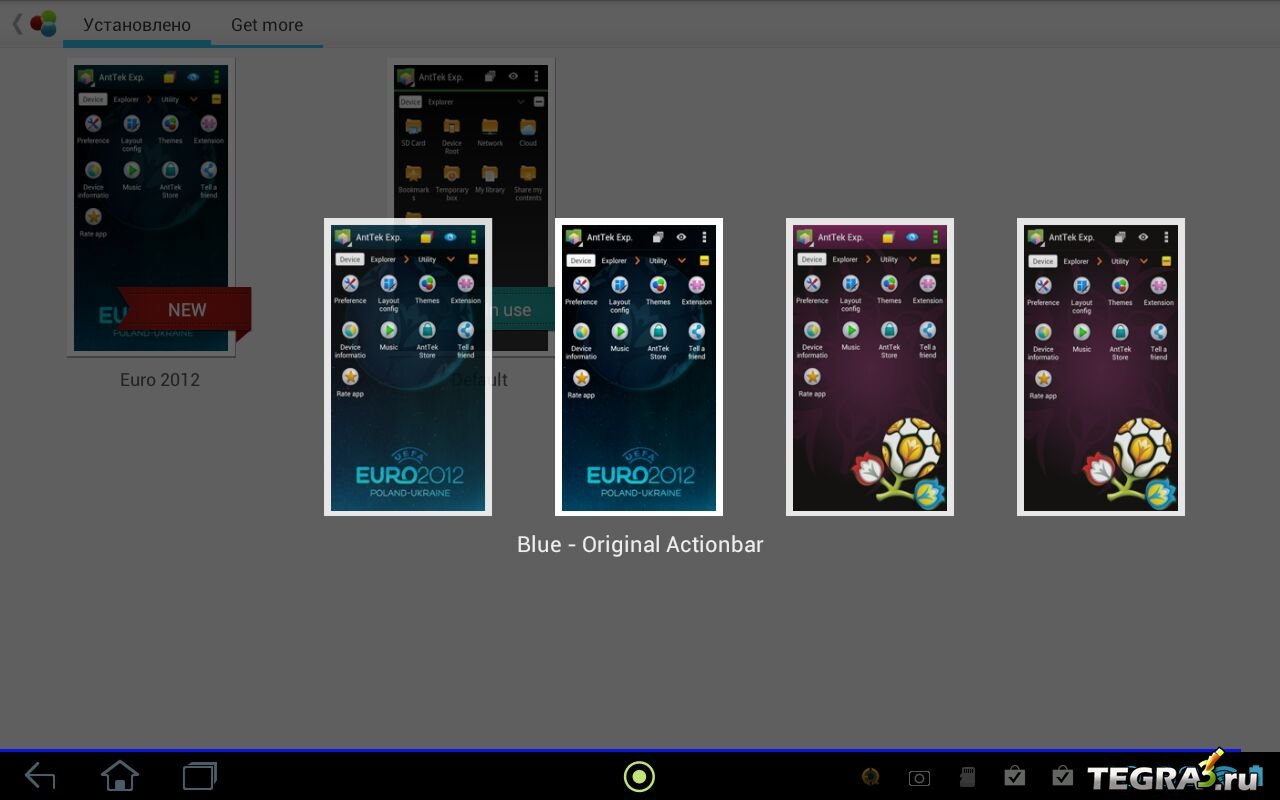The height and width of the screenshot is (800, 1280).
Task: Tap the green ring icon in bottom bar
Action: (x=639, y=776)
